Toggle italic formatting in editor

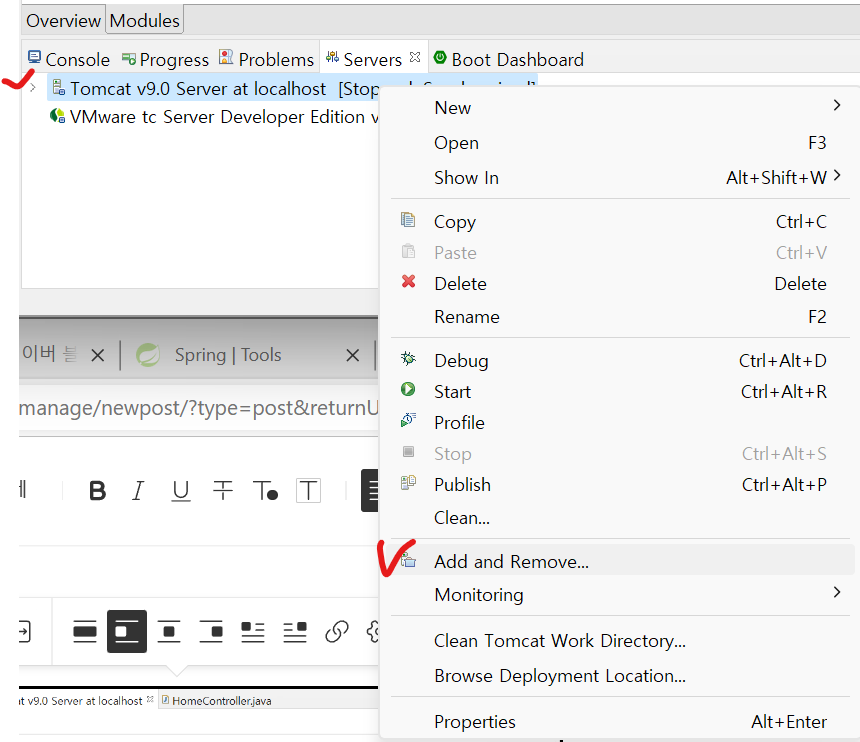pyautogui.click(x=138, y=490)
